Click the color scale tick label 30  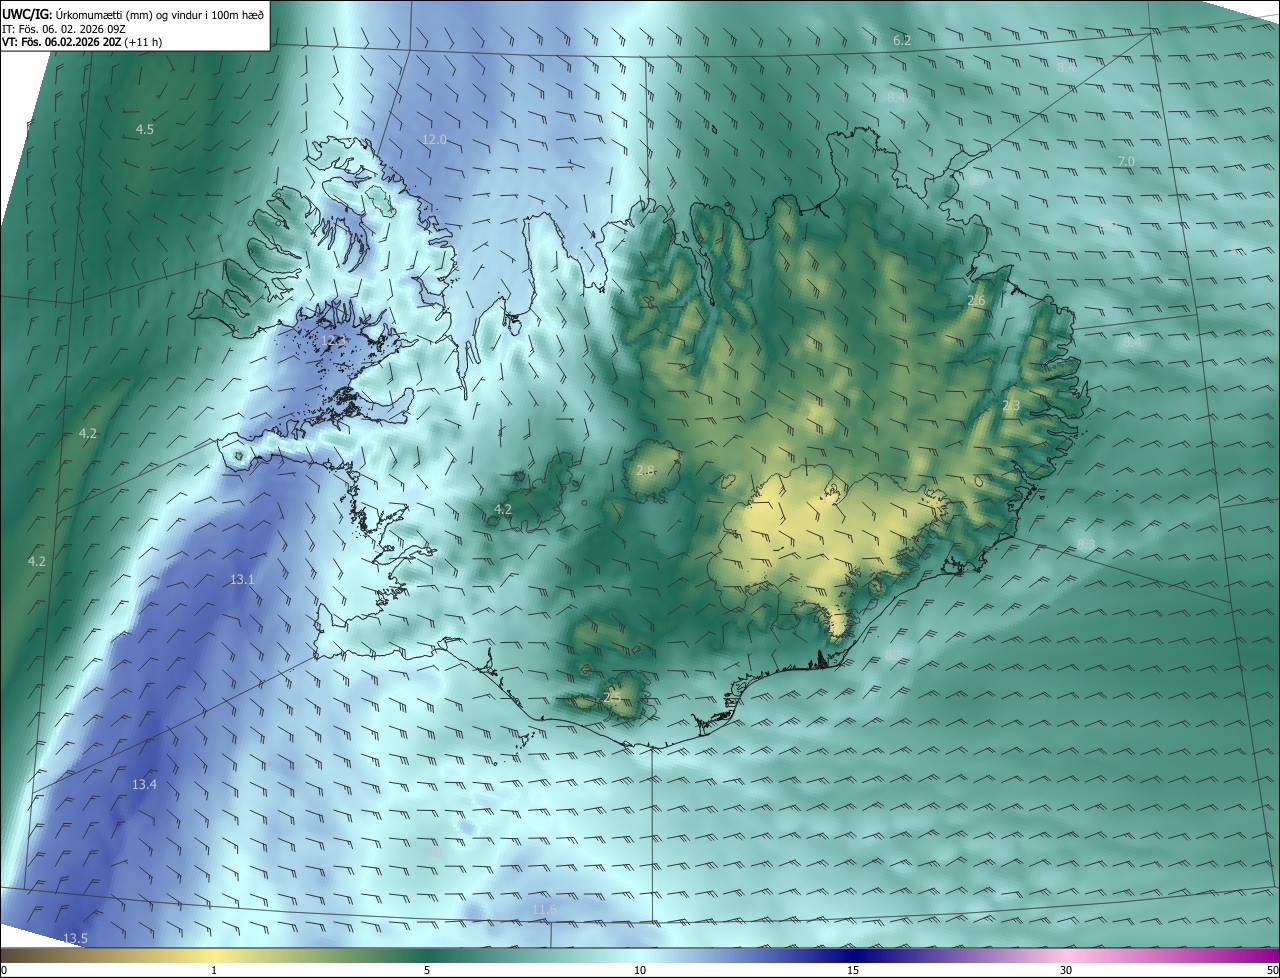tap(1066, 970)
